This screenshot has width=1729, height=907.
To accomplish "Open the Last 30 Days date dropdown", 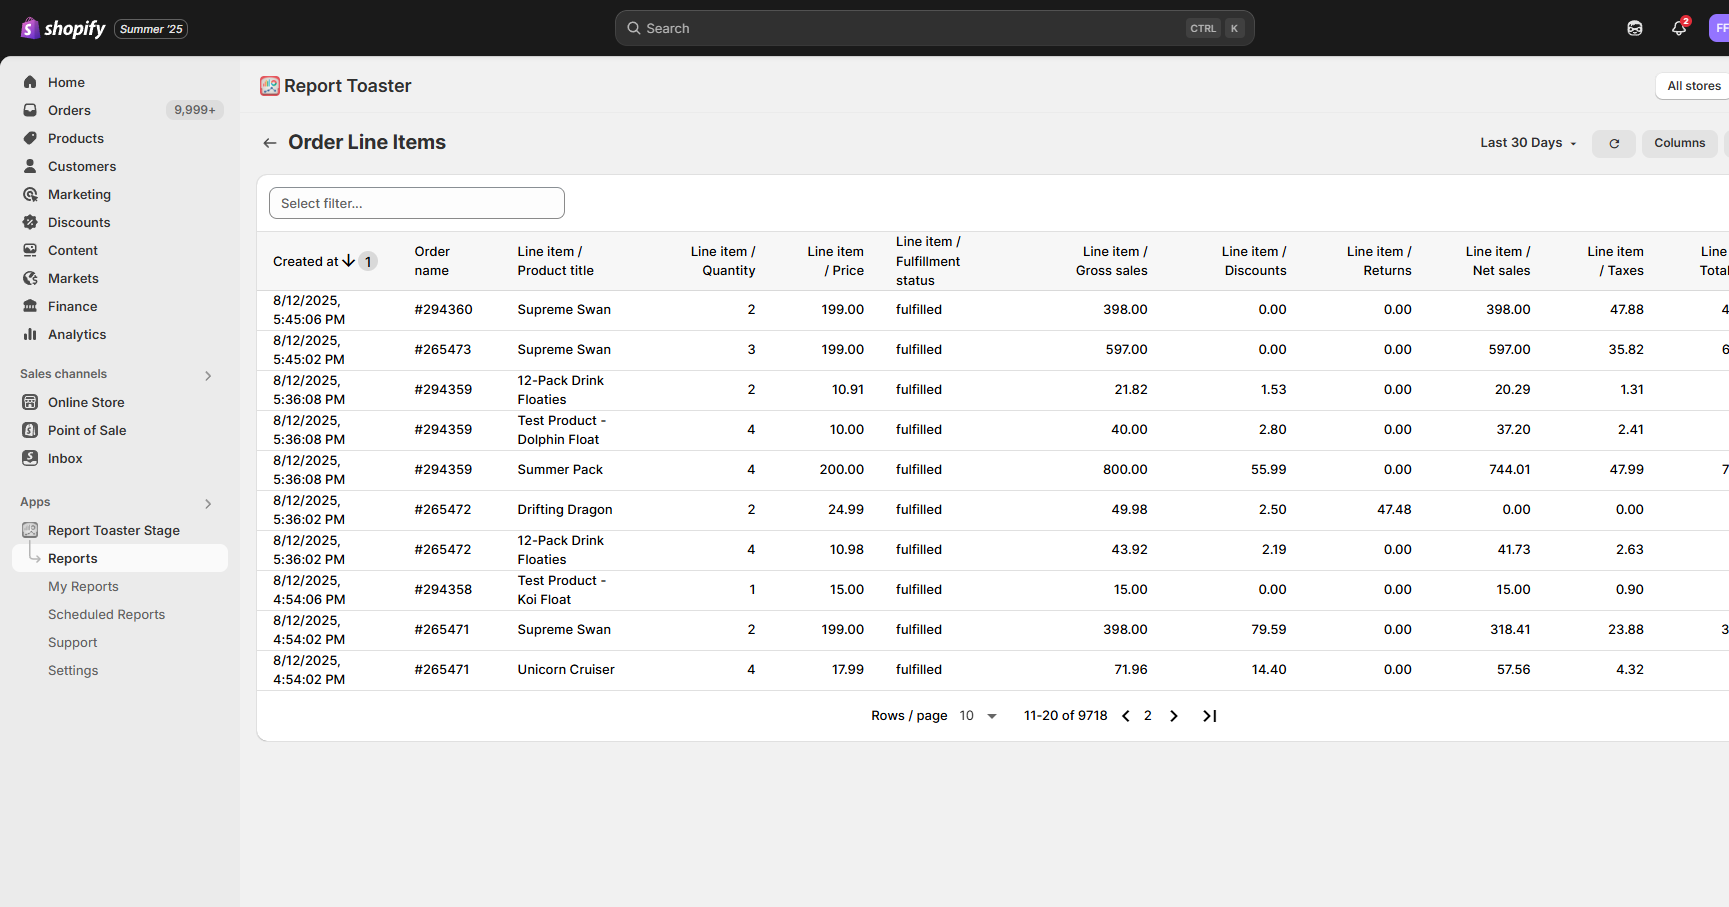I will tap(1527, 143).
